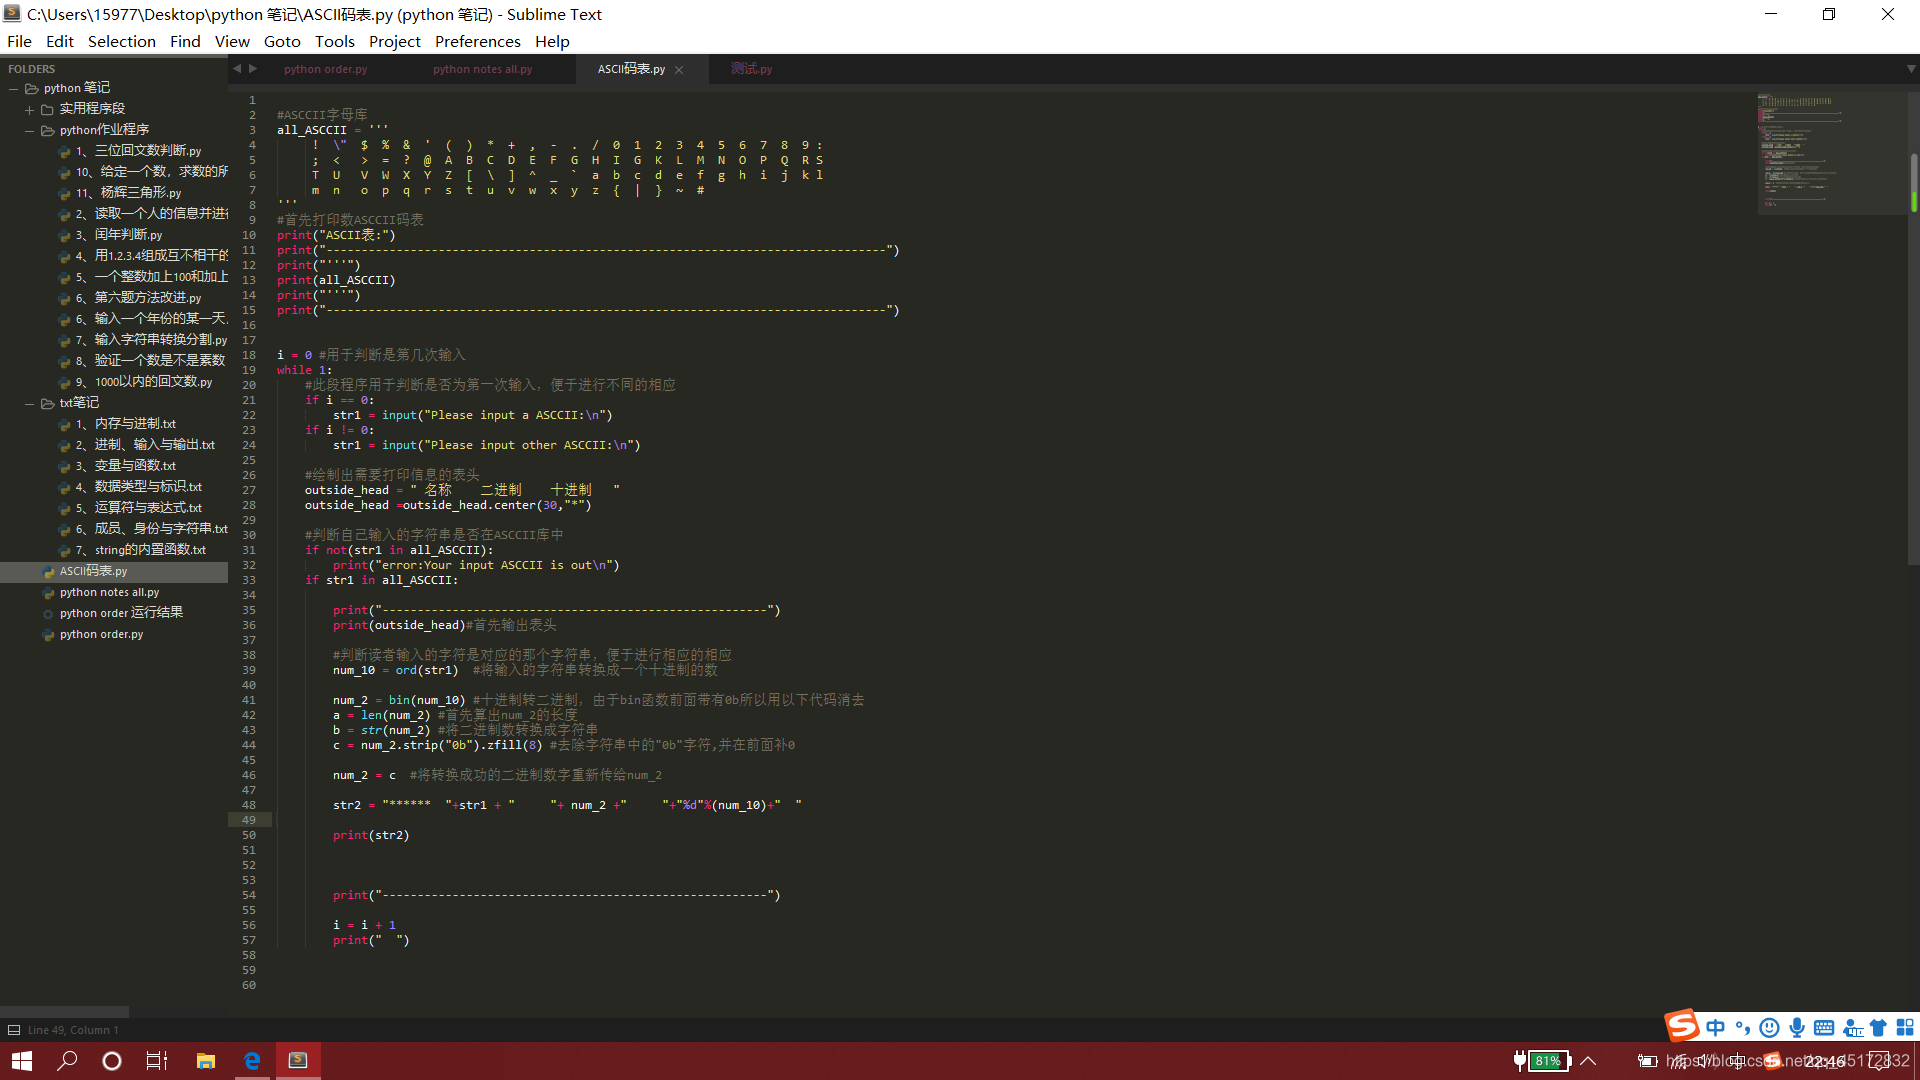Open the Sogou toolbox grid icon
The width and height of the screenshot is (1920, 1080).
click(x=1905, y=1028)
